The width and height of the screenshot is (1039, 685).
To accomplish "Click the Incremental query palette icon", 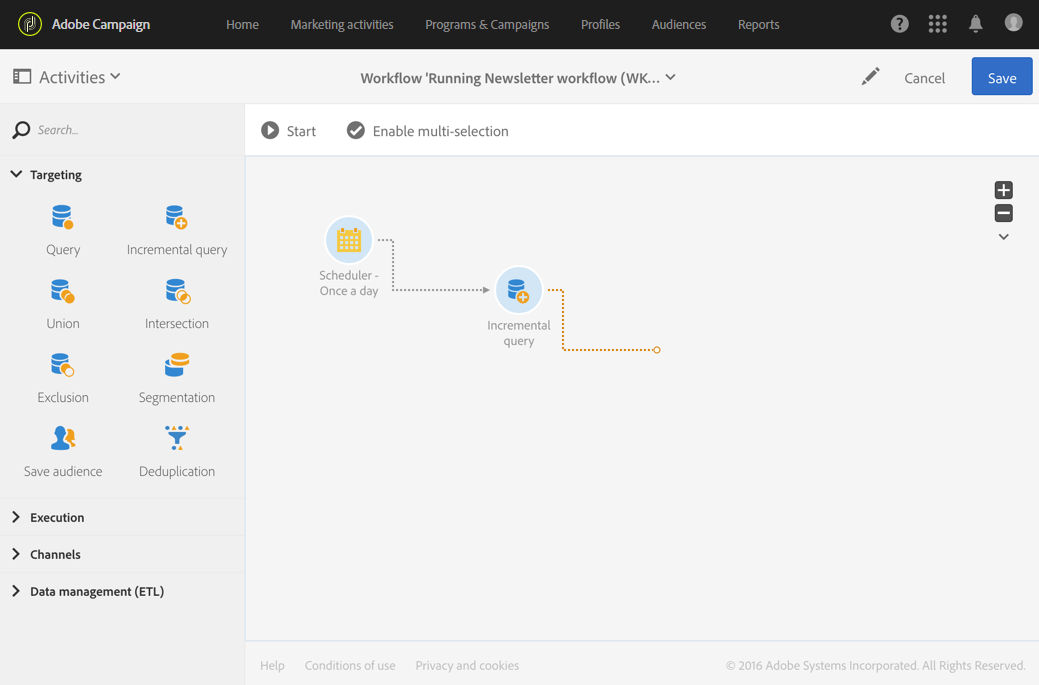I will click(176, 217).
